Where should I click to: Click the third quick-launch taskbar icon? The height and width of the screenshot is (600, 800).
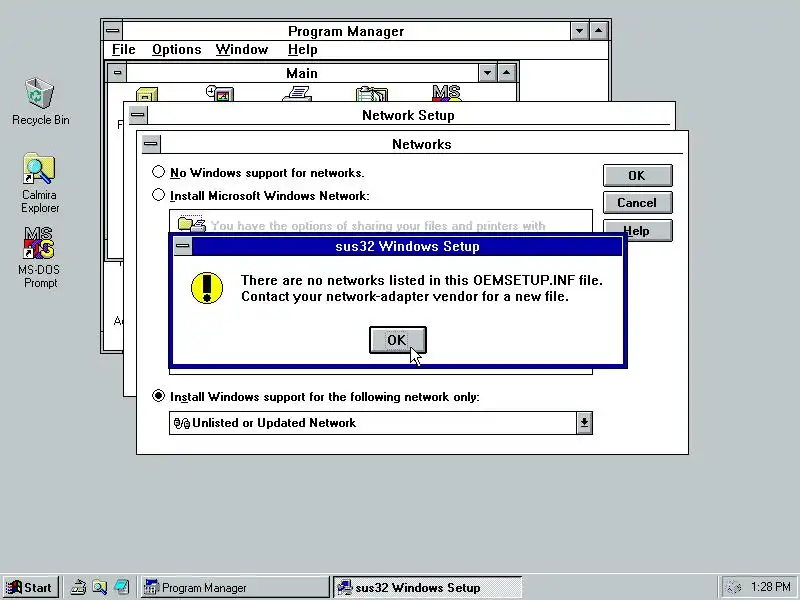click(x=121, y=588)
